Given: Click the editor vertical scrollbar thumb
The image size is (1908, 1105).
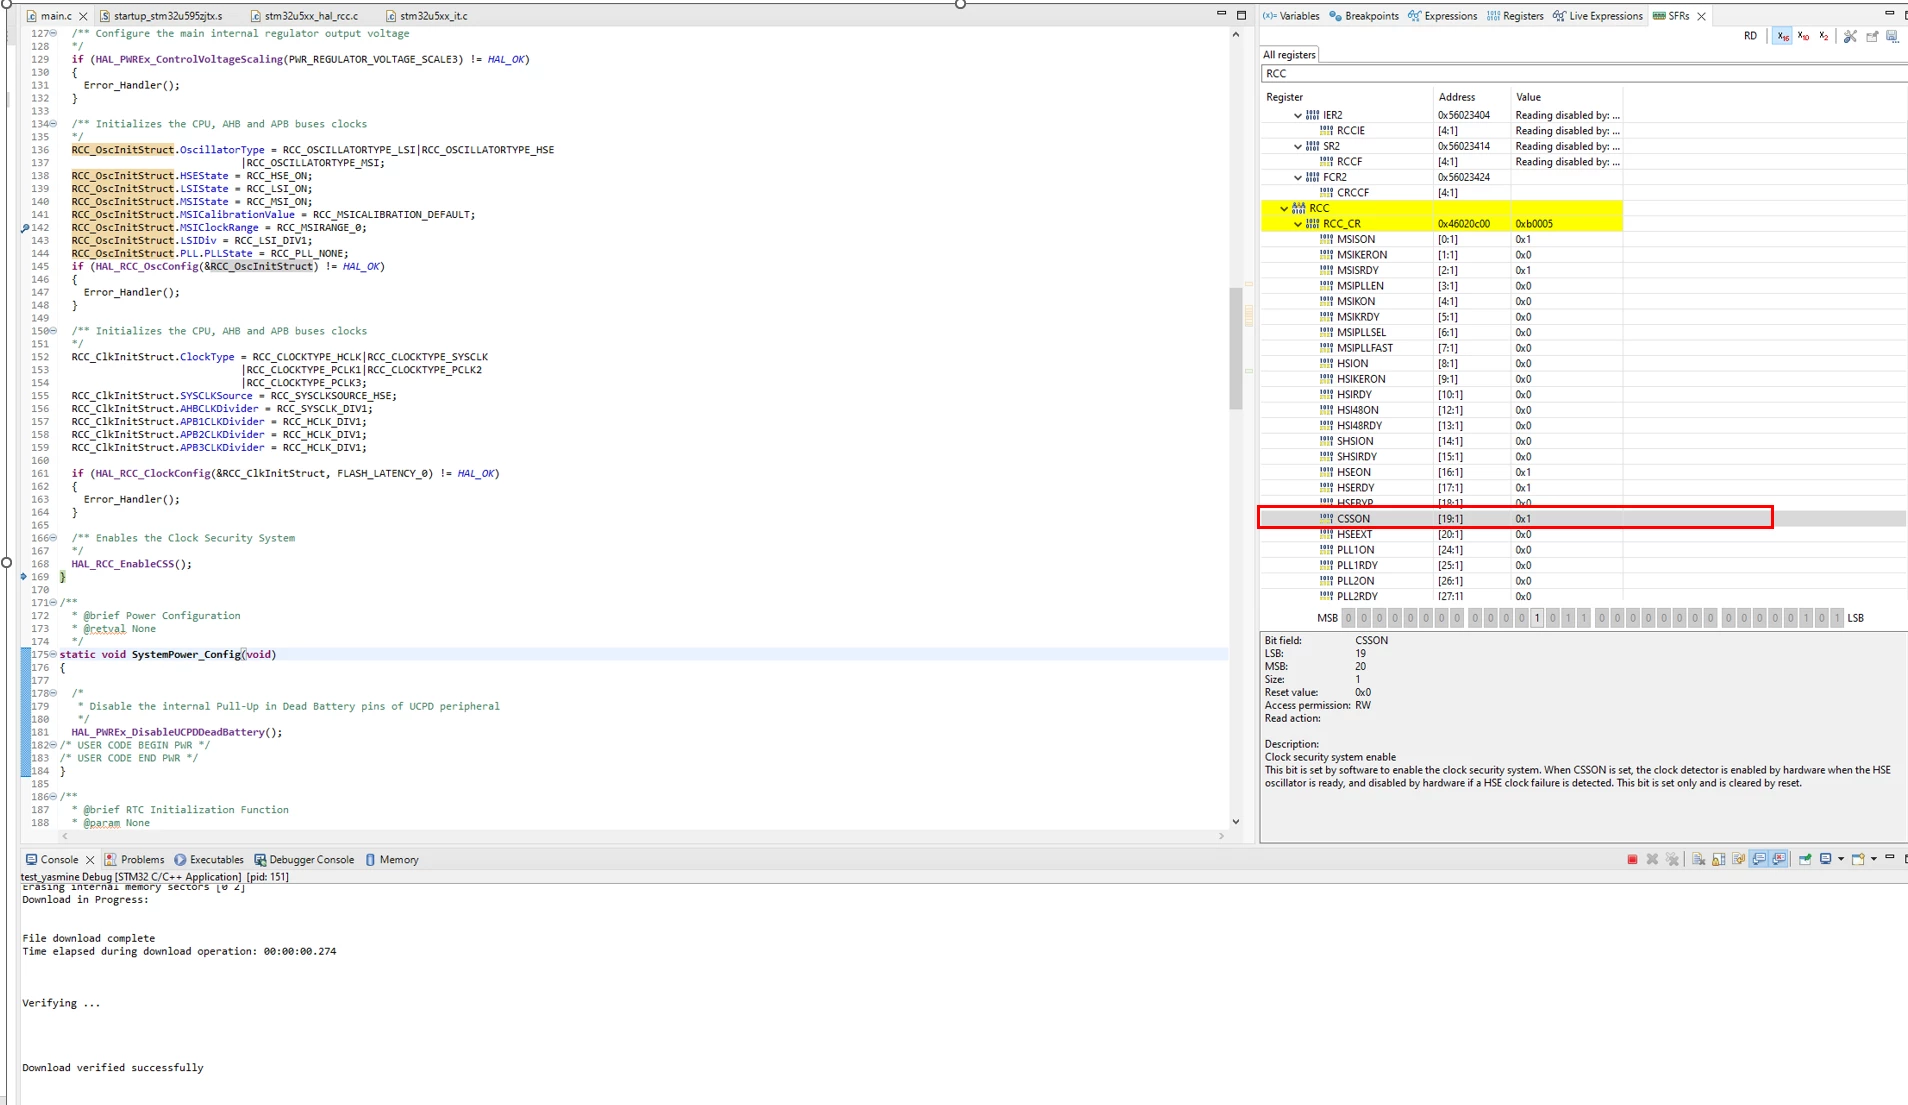Looking at the screenshot, I should pyautogui.click(x=1236, y=348).
